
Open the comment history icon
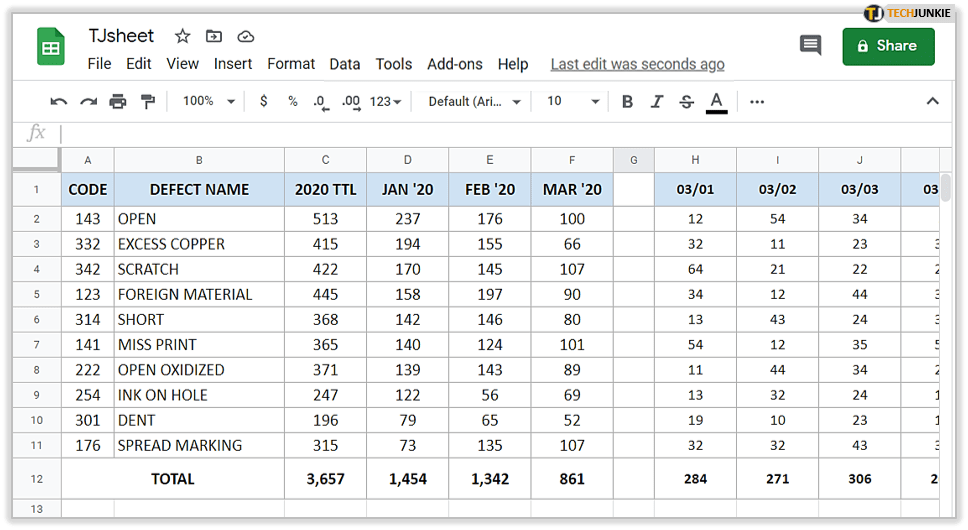coord(810,46)
